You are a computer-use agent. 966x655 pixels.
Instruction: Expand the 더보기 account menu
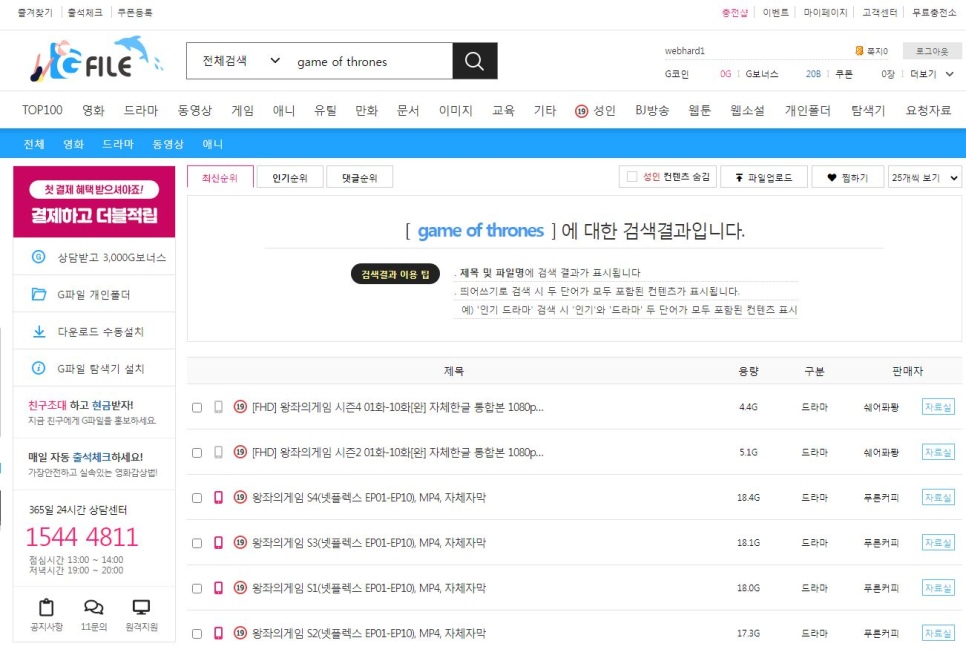(x=932, y=74)
